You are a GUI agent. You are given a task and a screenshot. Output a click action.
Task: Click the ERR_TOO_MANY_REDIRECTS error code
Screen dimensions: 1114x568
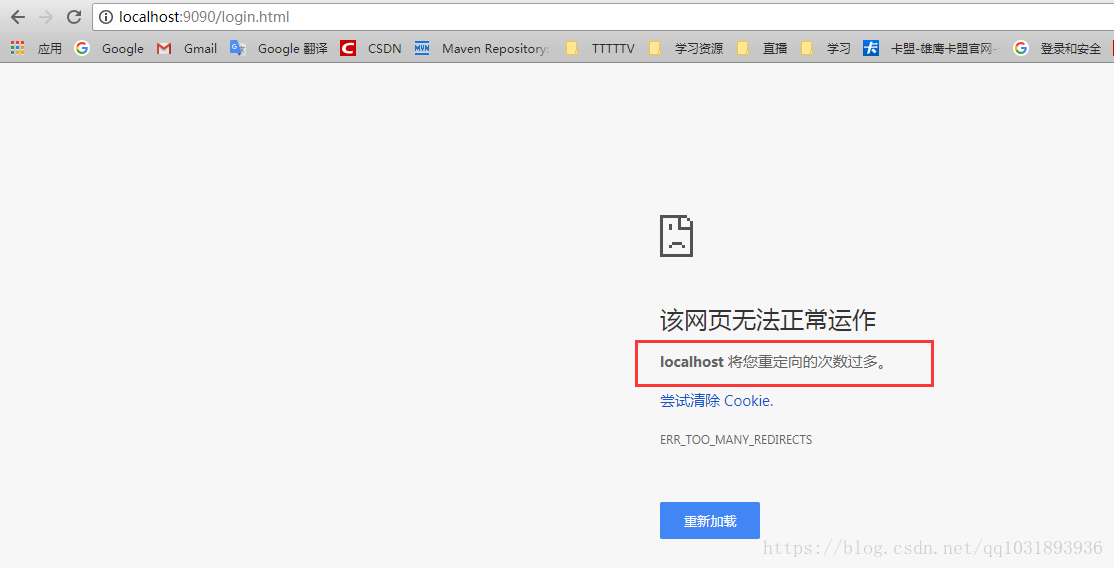(x=736, y=440)
